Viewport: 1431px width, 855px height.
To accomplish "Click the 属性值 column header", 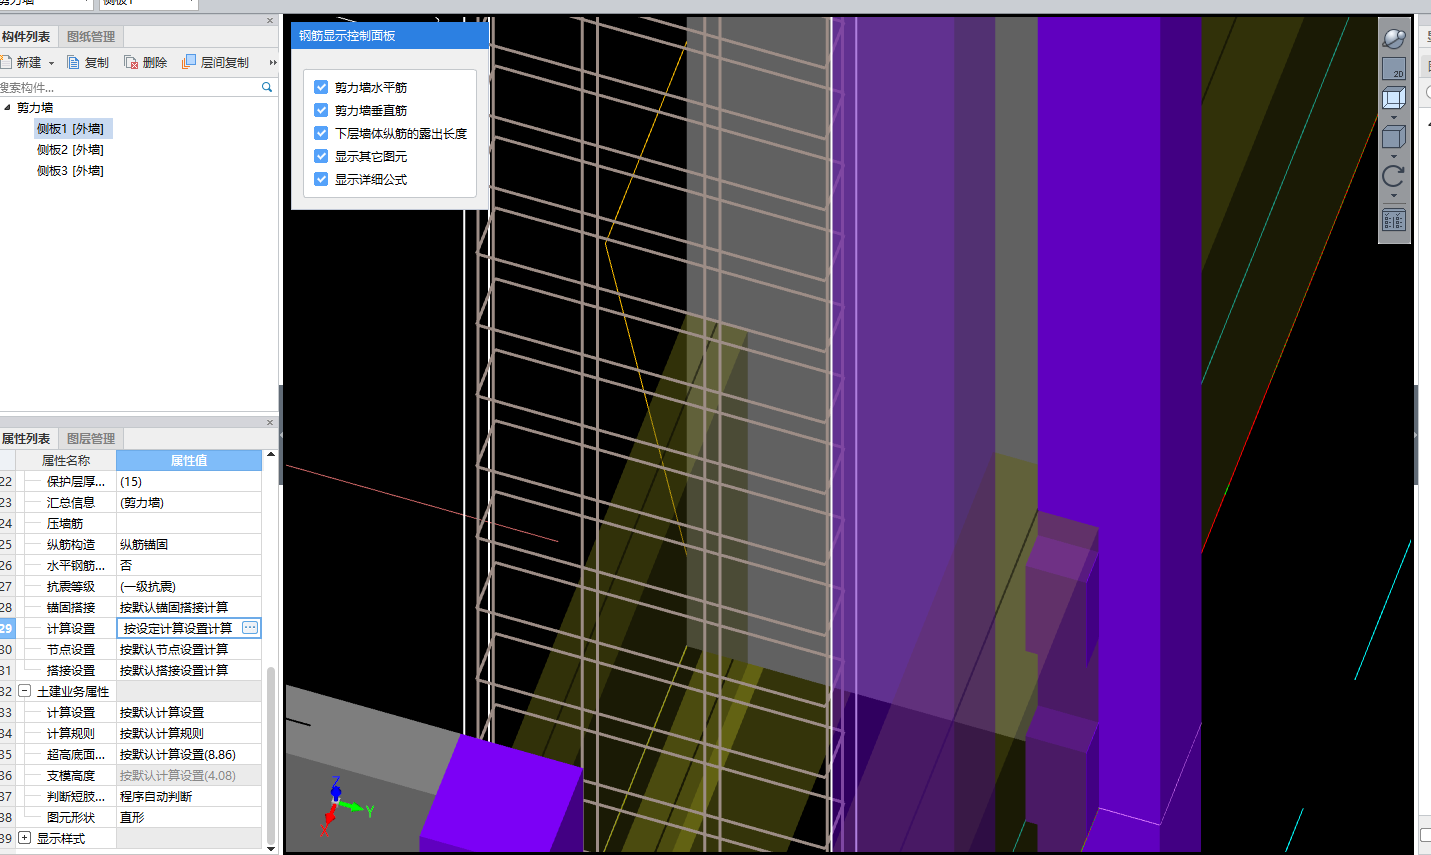I will tap(189, 460).
